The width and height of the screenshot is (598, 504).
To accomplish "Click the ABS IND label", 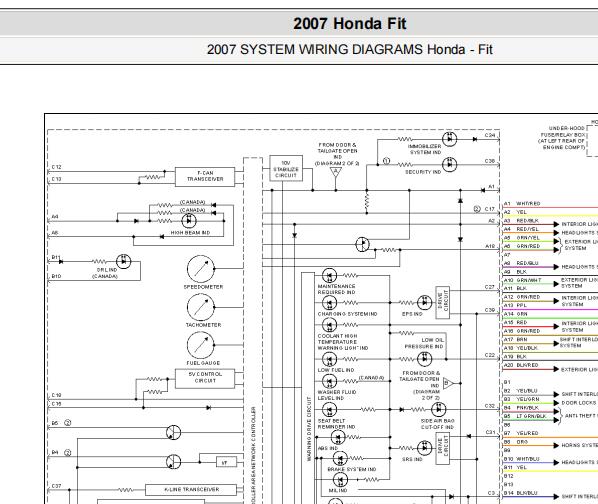I will pyautogui.click(x=328, y=448).
